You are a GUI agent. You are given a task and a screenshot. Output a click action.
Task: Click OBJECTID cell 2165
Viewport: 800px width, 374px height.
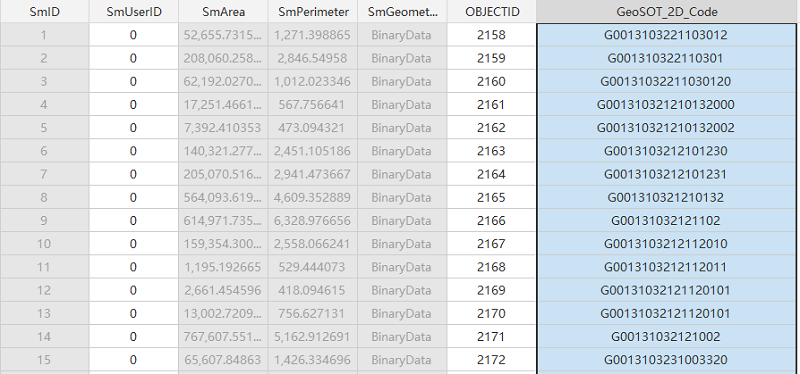pos(492,197)
